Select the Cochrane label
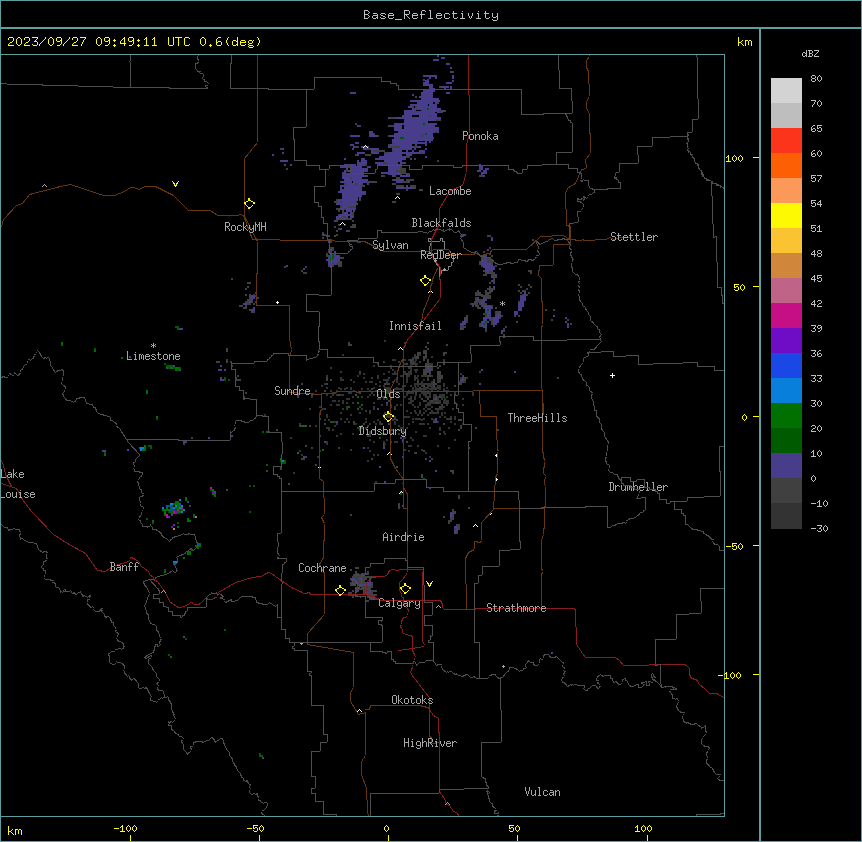The image size is (862, 842). pyautogui.click(x=322, y=568)
